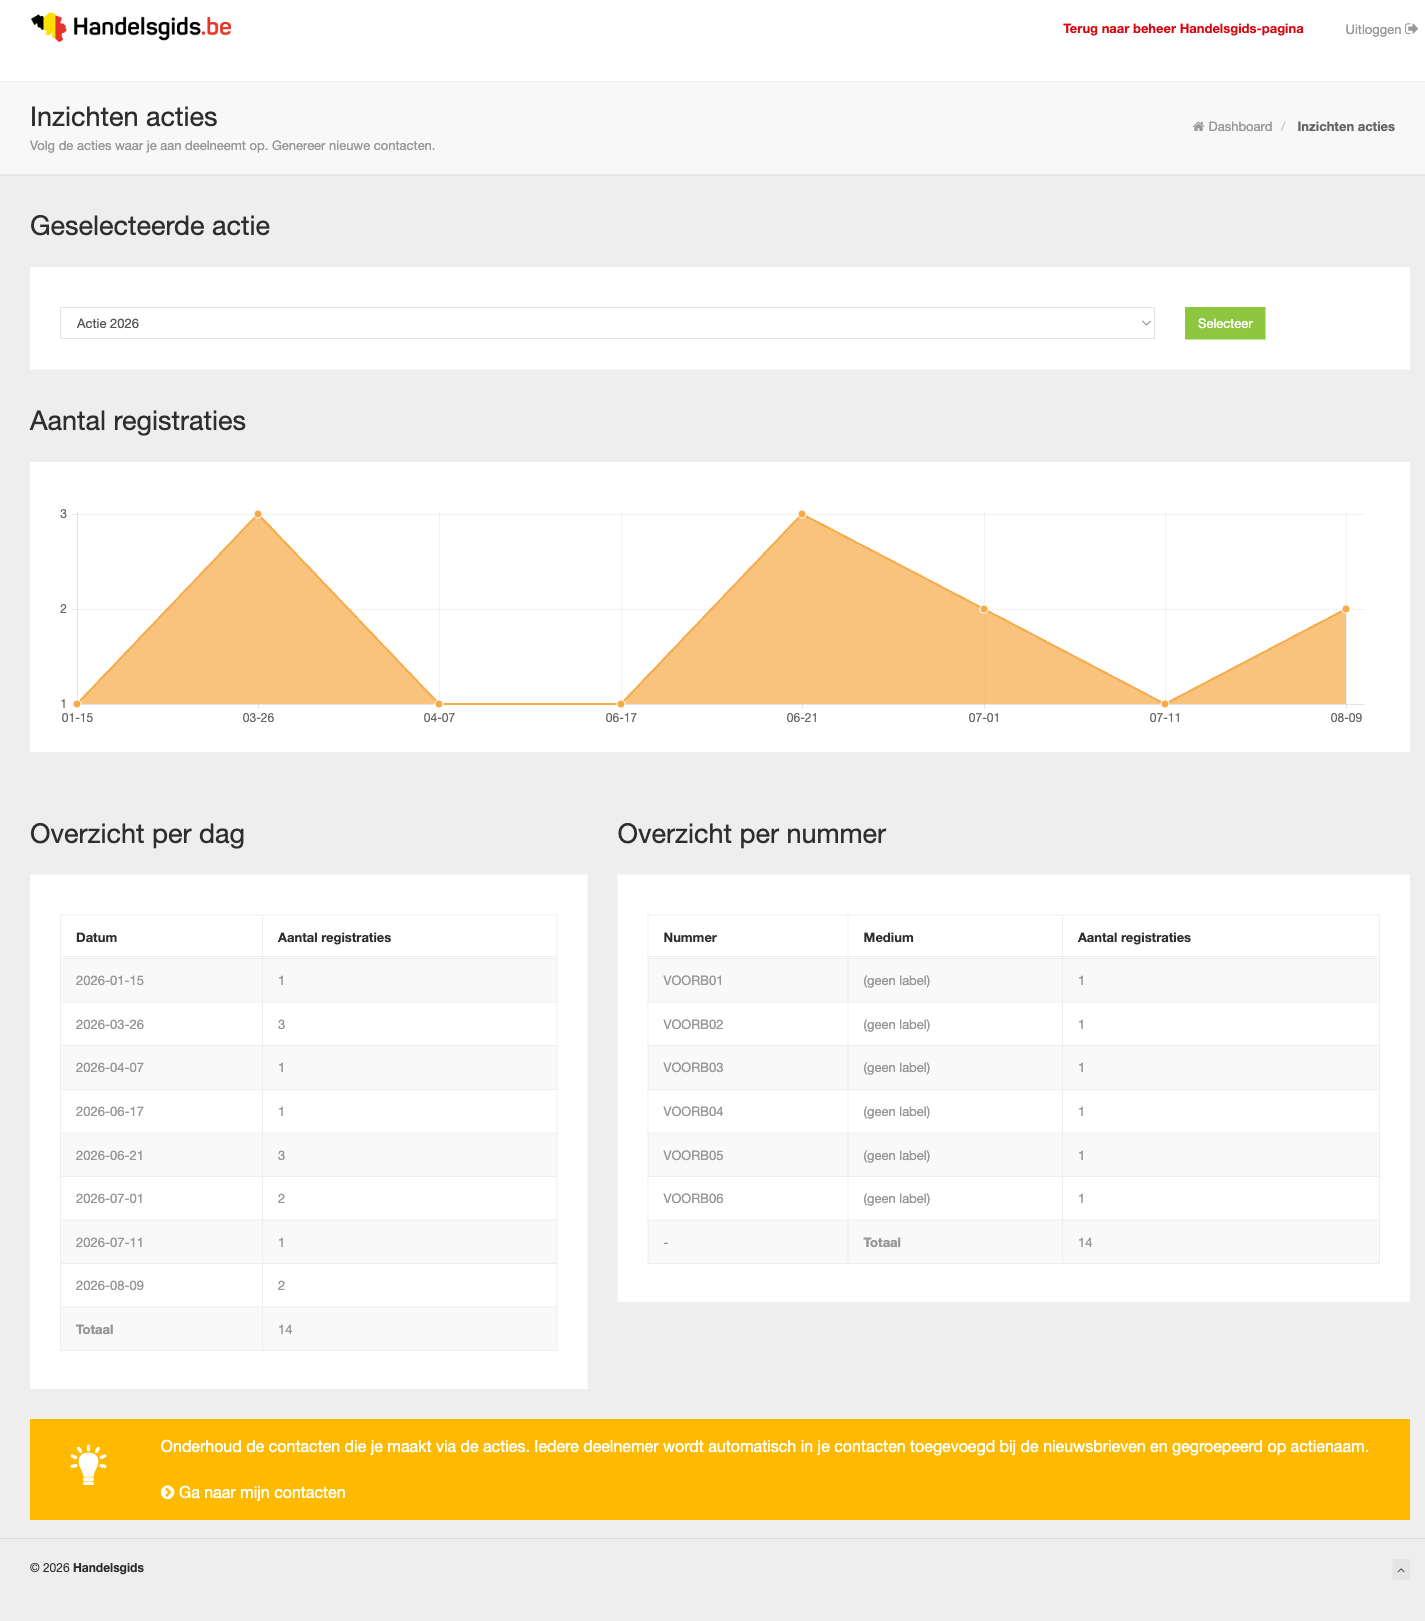Click the chart data point at 07-01

984,609
